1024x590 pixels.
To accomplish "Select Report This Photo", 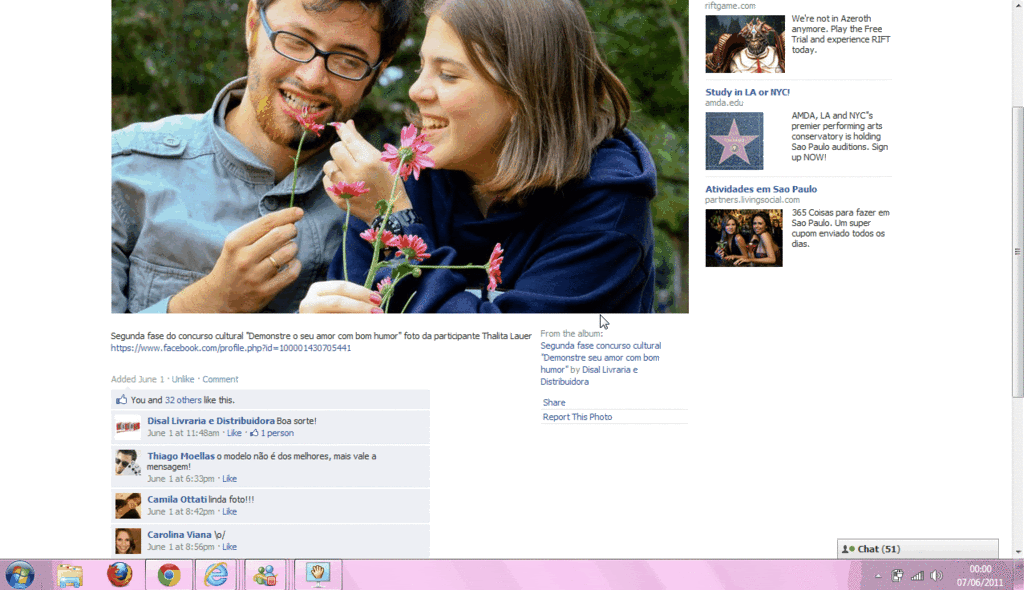I will 577,417.
